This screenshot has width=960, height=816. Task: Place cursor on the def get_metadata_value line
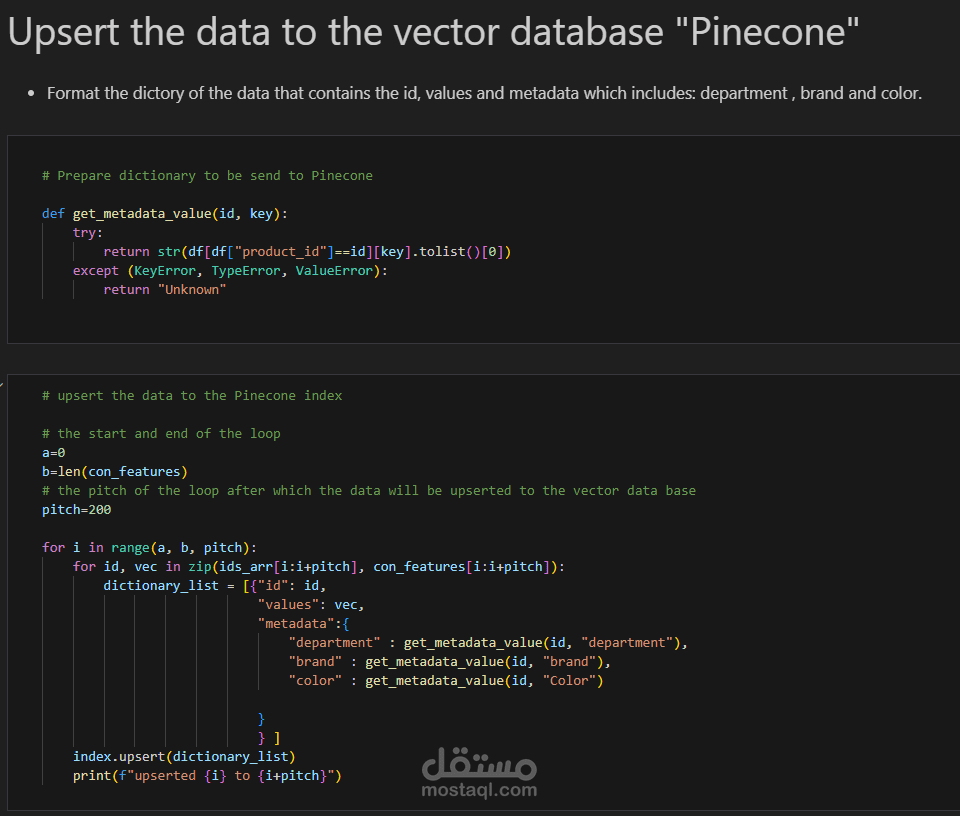click(165, 214)
